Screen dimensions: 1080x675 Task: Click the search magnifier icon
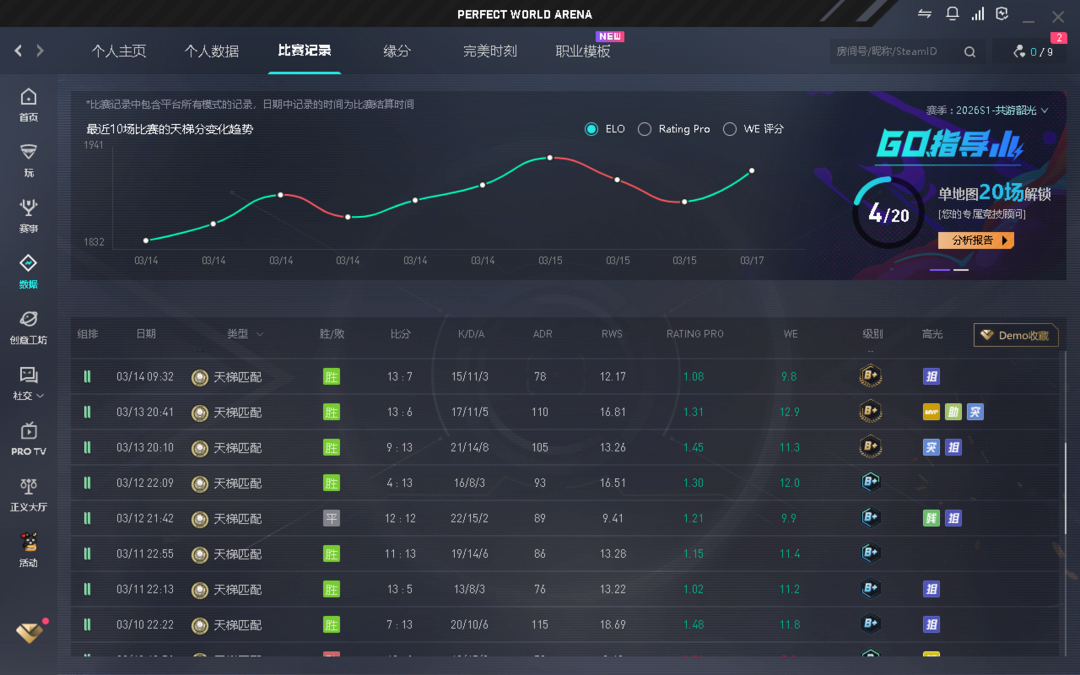(x=969, y=52)
